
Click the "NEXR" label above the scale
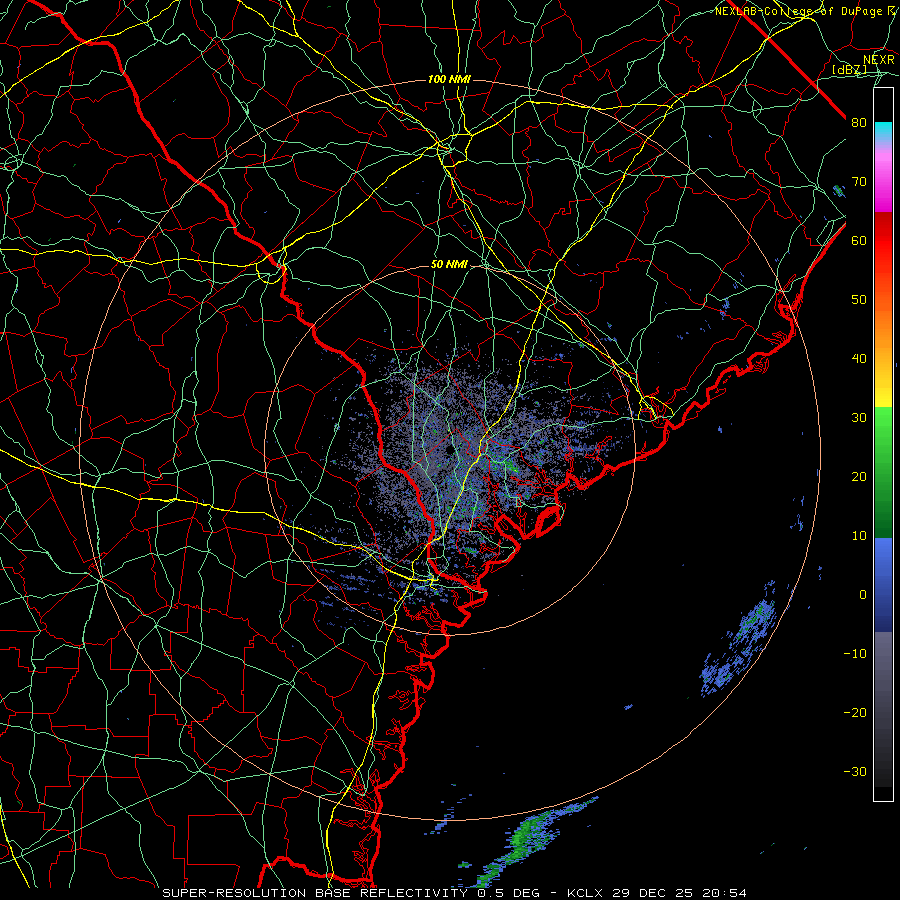878,60
